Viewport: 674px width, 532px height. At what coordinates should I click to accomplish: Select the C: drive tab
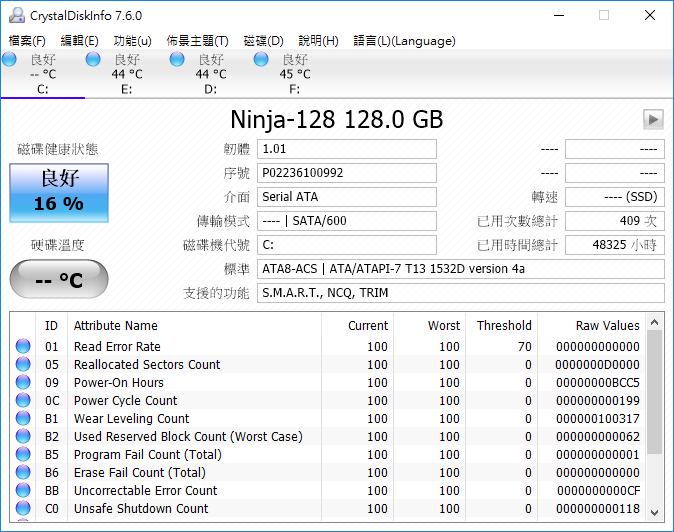point(43,74)
